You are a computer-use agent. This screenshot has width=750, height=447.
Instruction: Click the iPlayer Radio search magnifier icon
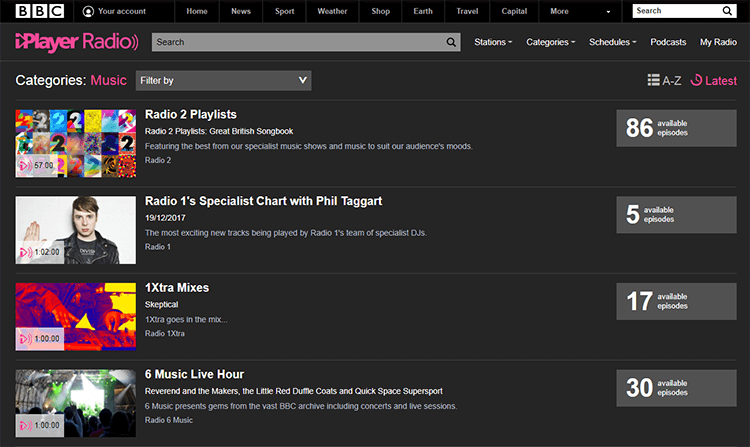(451, 42)
